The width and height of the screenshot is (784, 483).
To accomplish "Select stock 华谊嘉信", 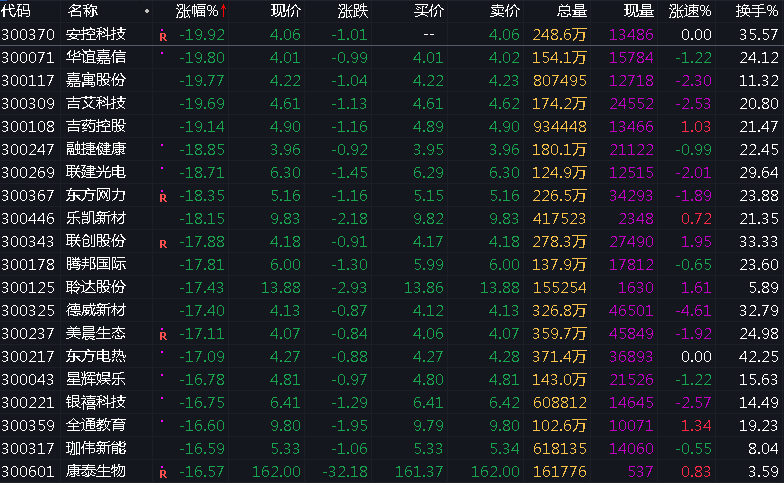I will [96, 57].
